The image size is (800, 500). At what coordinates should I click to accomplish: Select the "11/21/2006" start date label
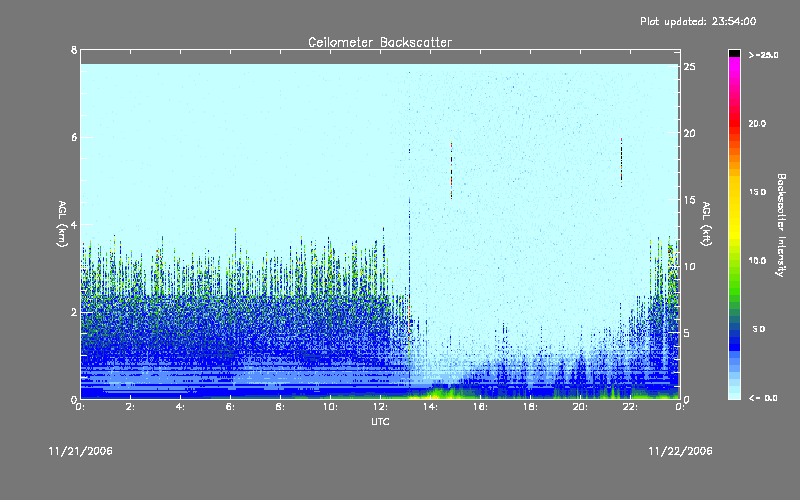point(81,451)
